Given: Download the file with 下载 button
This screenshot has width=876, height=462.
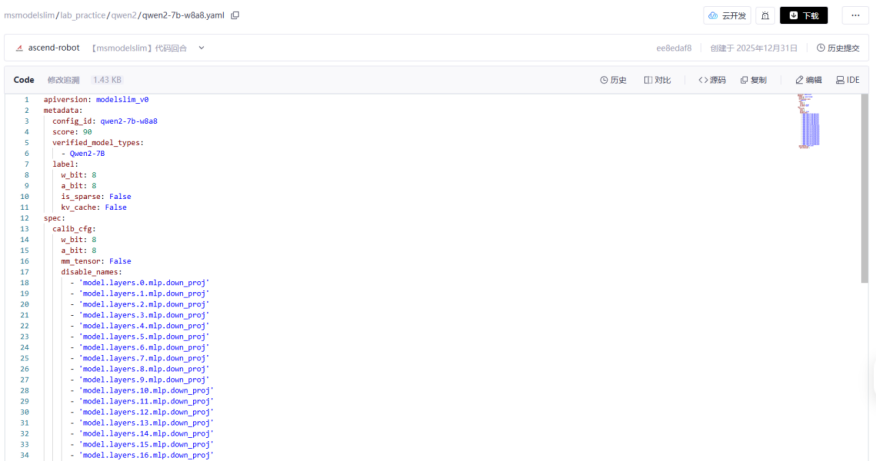Looking at the screenshot, I should [x=803, y=16].
